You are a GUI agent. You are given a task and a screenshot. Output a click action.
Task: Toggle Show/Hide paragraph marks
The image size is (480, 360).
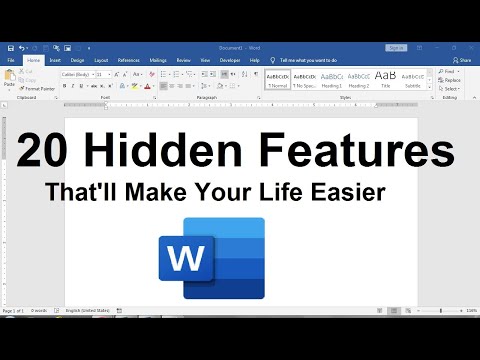[256, 74]
